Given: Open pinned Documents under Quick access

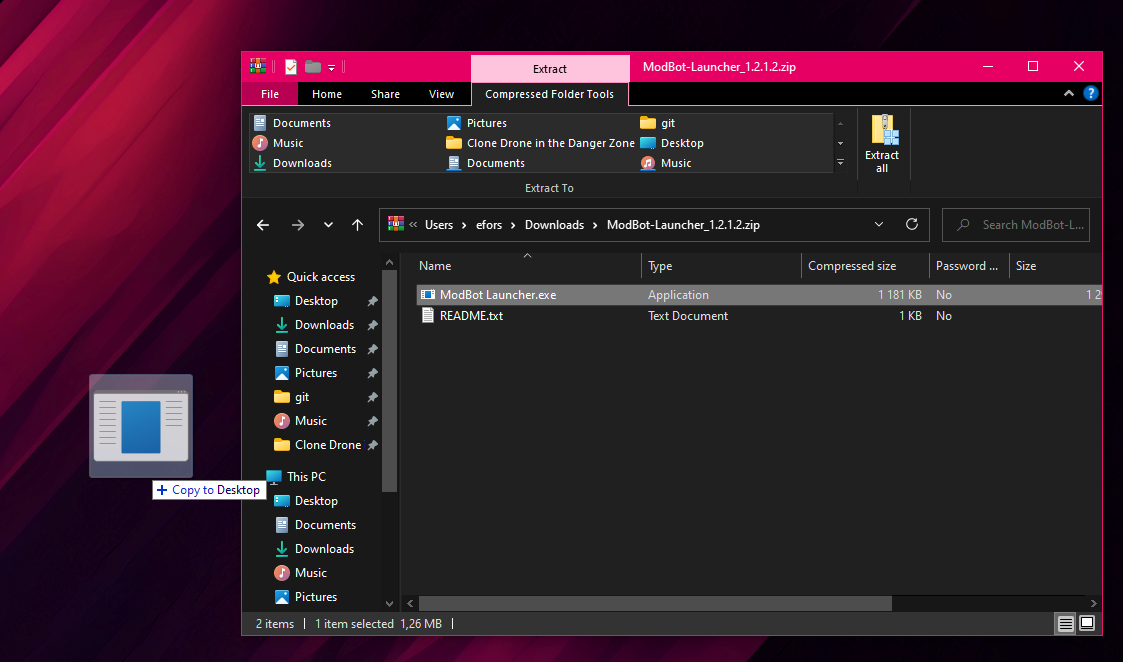Looking at the screenshot, I should pyautogui.click(x=315, y=349).
